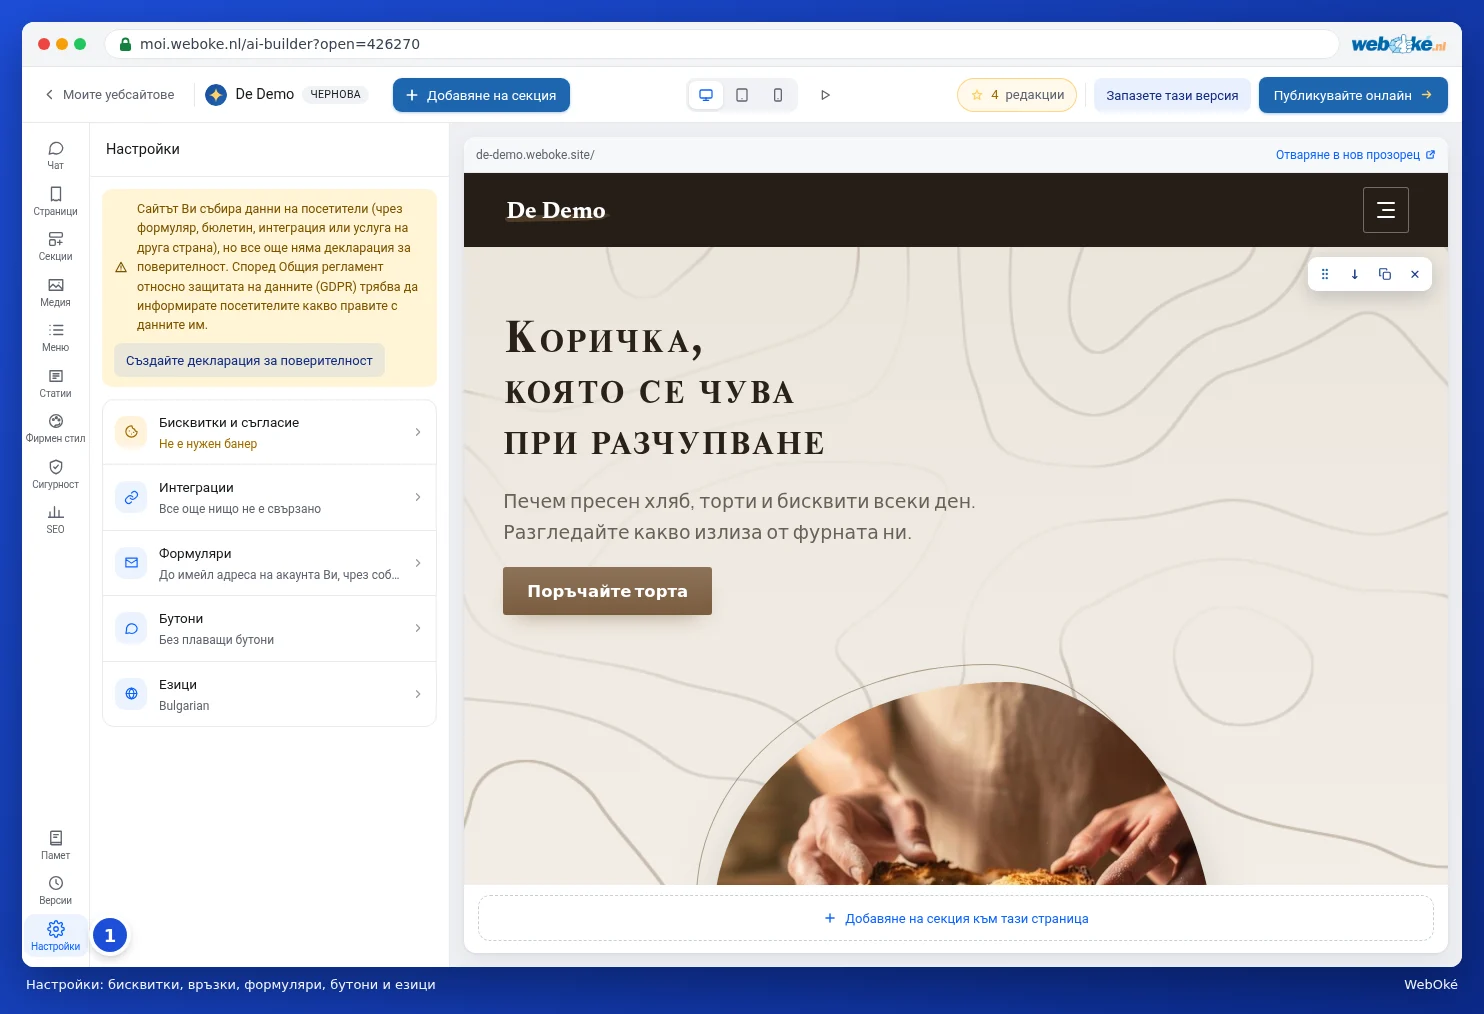
Task: Click the De Demo project name in header
Action: tap(264, 94)
